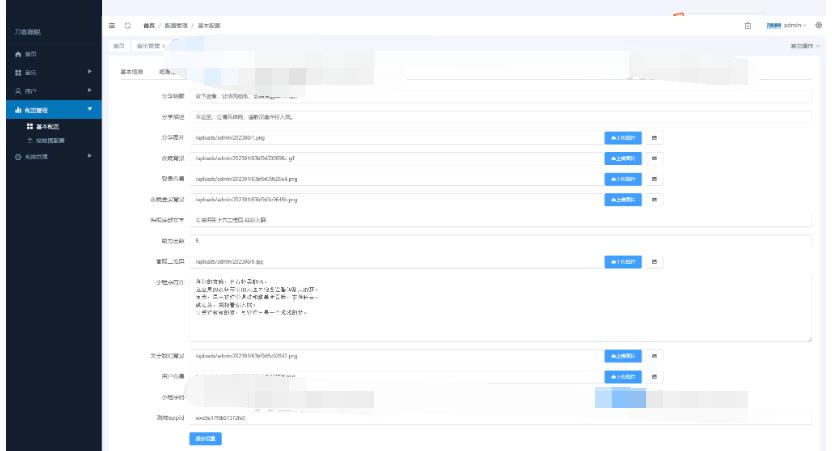Open the image picker icon in the second upload row
The image size is (832, 451).
[655, 157]
